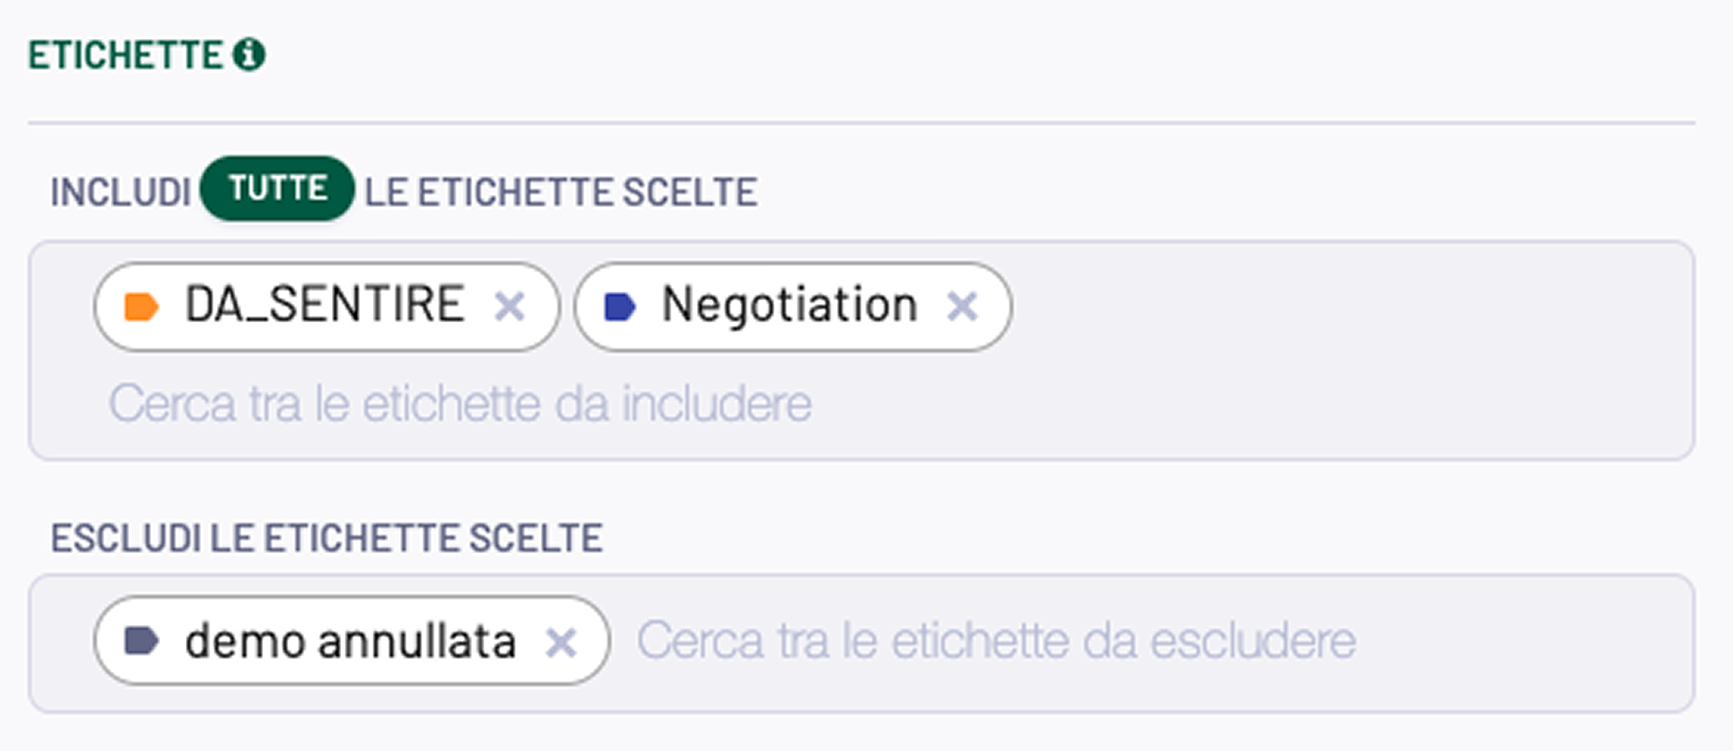Click the INCLUDI label text

coord(120,192)
